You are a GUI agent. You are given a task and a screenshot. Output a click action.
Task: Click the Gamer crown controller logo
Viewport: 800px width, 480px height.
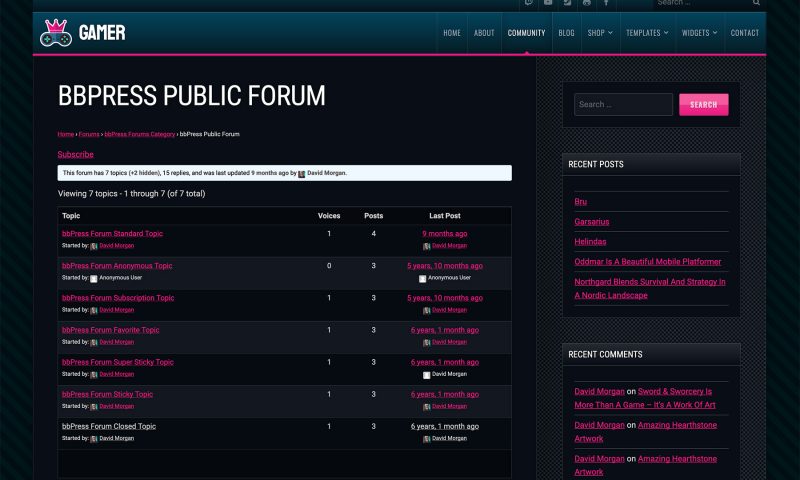(56, 33)
